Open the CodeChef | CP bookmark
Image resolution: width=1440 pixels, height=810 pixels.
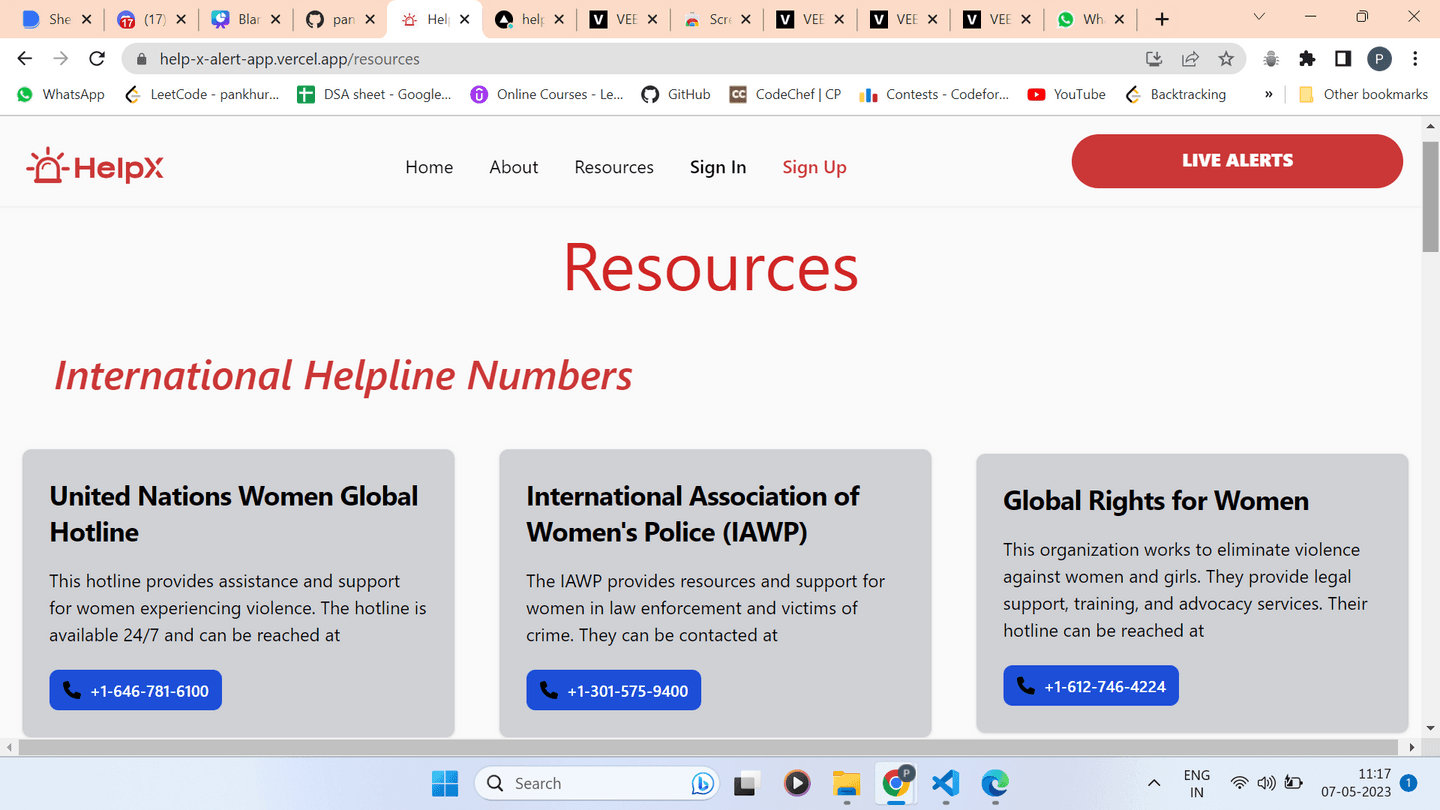tap(785, 94)
